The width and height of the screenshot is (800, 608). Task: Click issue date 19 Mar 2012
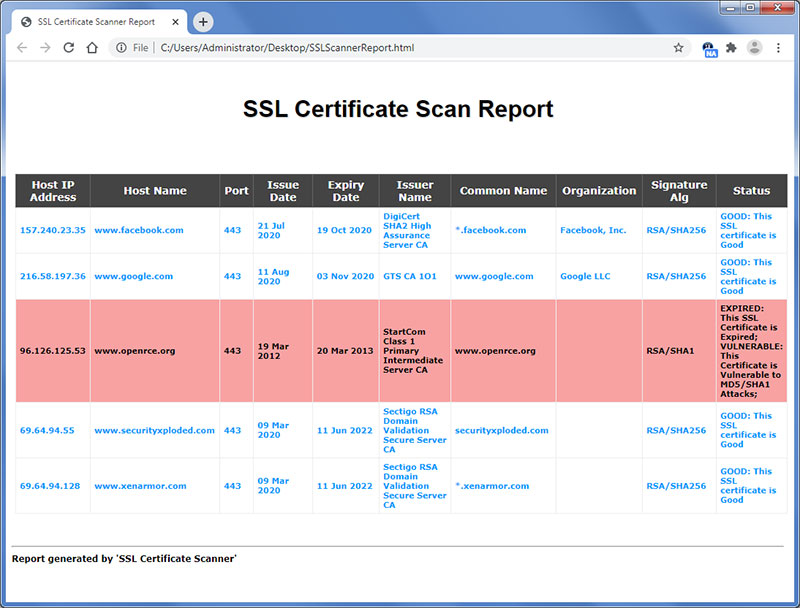(273, 351)
